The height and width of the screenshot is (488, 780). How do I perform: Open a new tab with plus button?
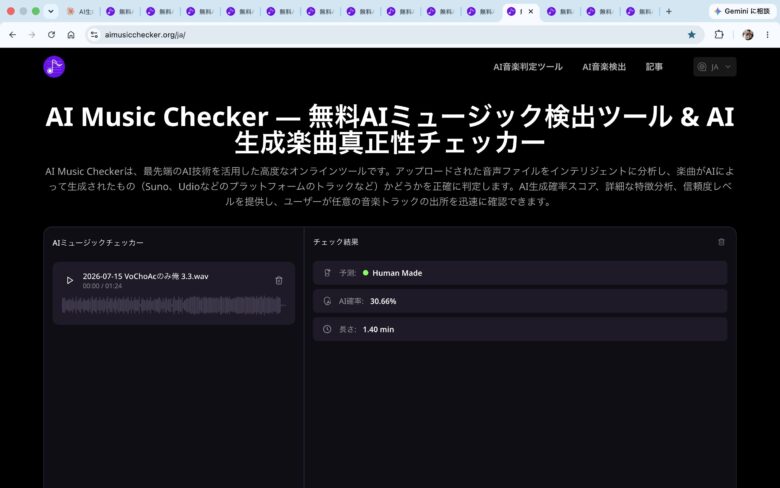[x=669, y=11]
